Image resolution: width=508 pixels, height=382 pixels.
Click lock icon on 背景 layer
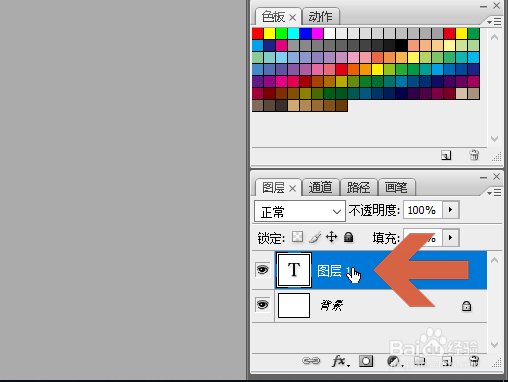[466, 306]
